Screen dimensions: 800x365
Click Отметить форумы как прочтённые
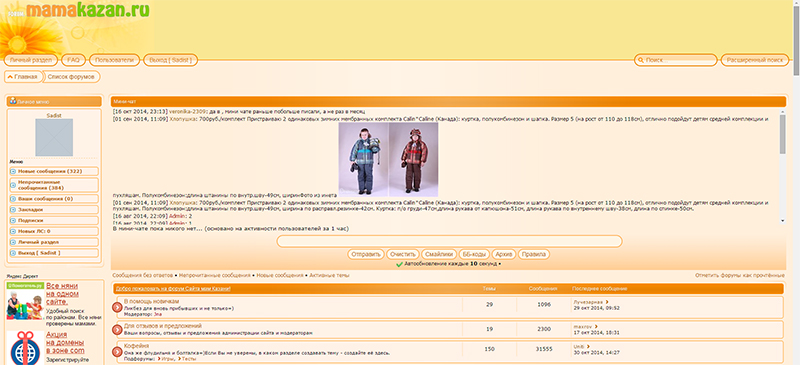740,275
